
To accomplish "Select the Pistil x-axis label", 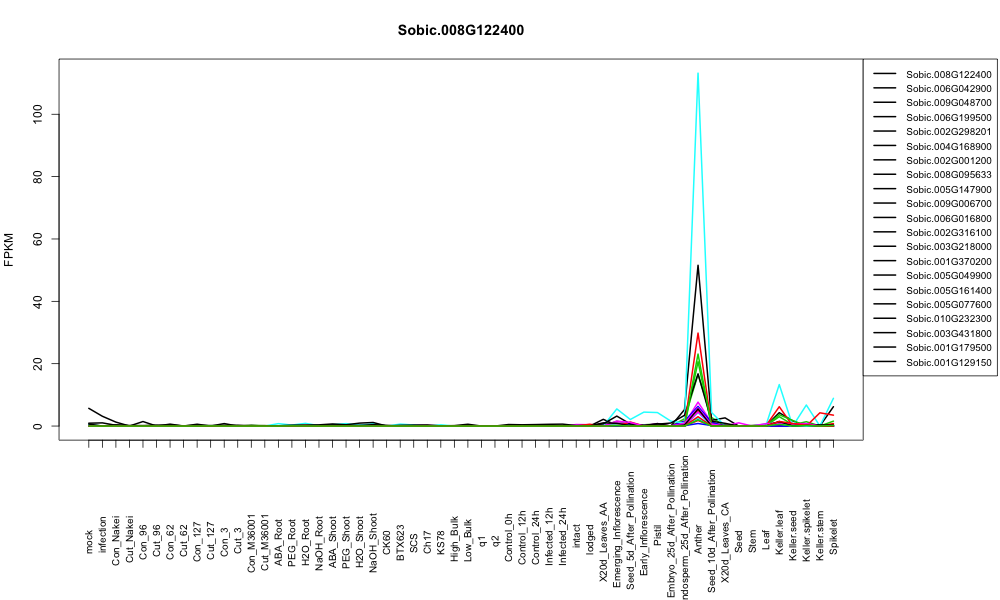I will (658, 542).
